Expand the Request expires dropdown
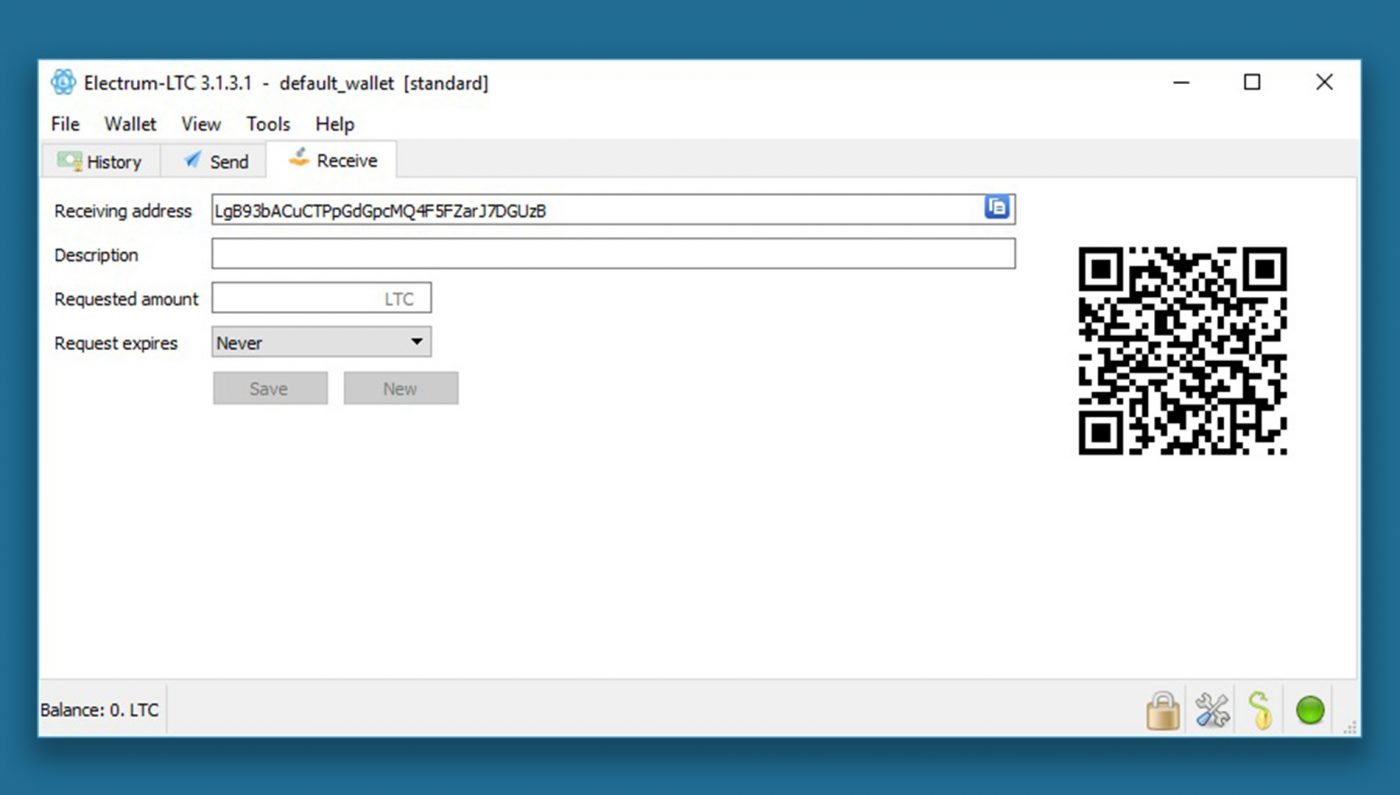This screenshot has width=1400, height=795. (x=321, y=342)
